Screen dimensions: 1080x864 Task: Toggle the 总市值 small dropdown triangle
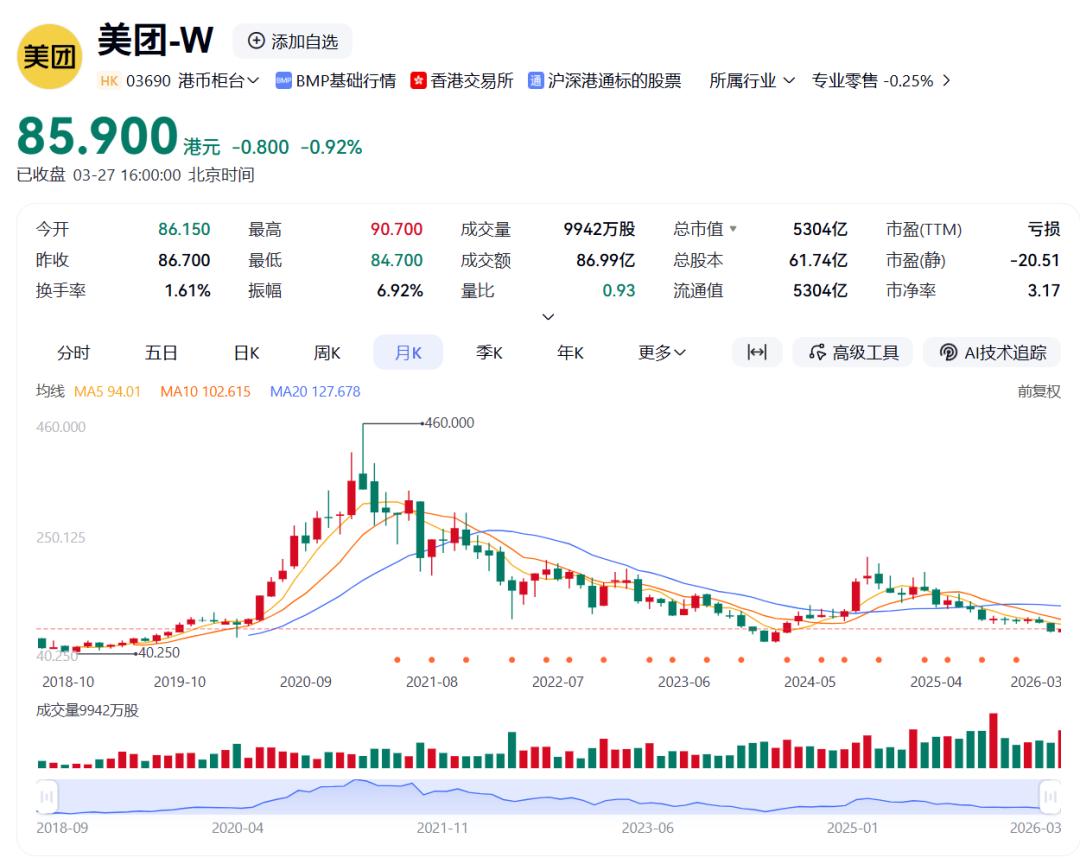point(733,229)
